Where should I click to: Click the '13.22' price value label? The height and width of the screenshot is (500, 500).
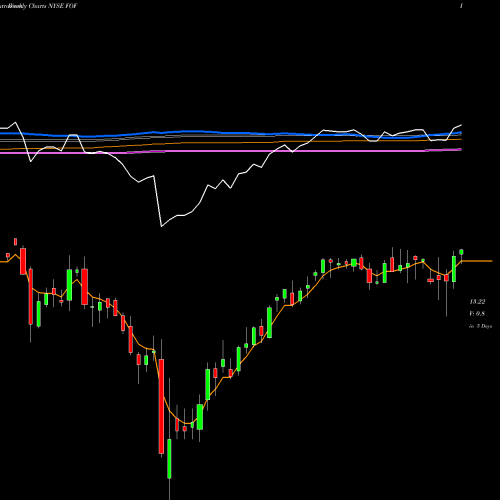(477, 302)
